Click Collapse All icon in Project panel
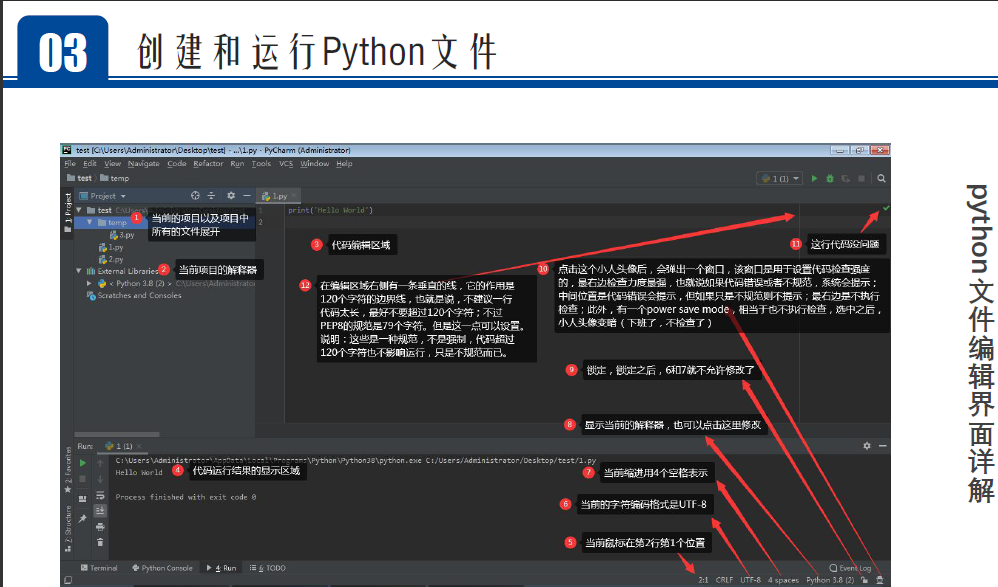The image size is (998, 587). click(x=211, y=196)
